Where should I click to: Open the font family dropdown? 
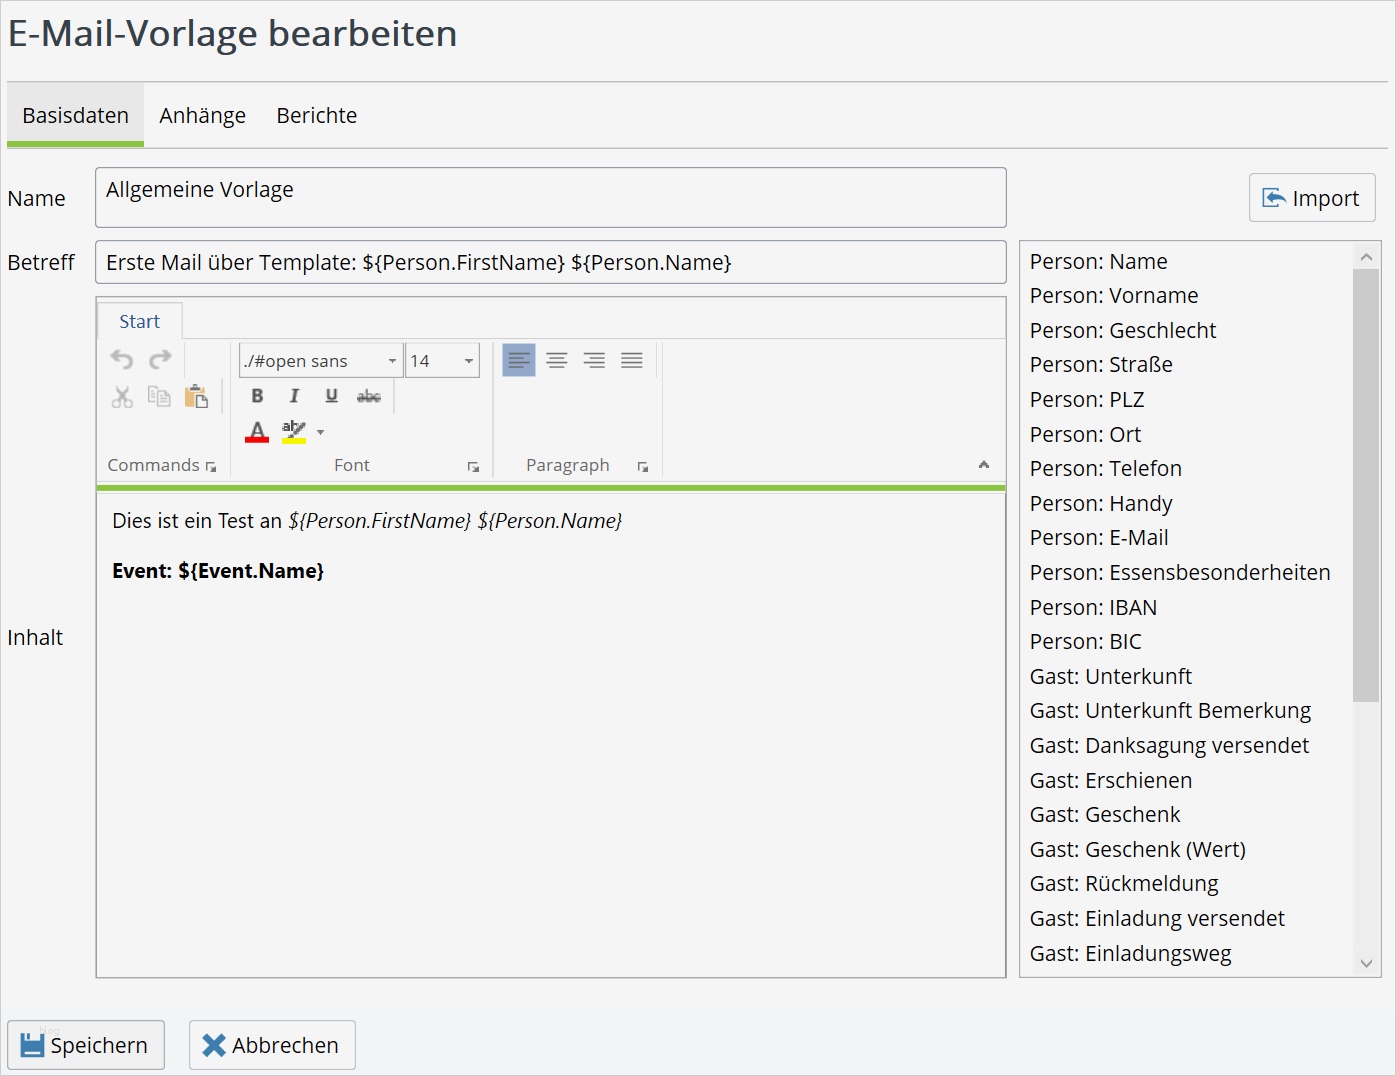pos(392,361)
